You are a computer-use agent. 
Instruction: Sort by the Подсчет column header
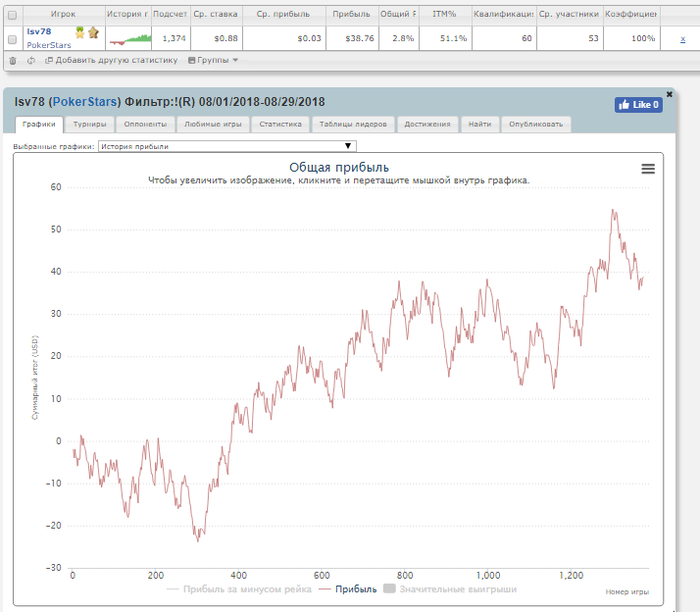pos(171,14)
